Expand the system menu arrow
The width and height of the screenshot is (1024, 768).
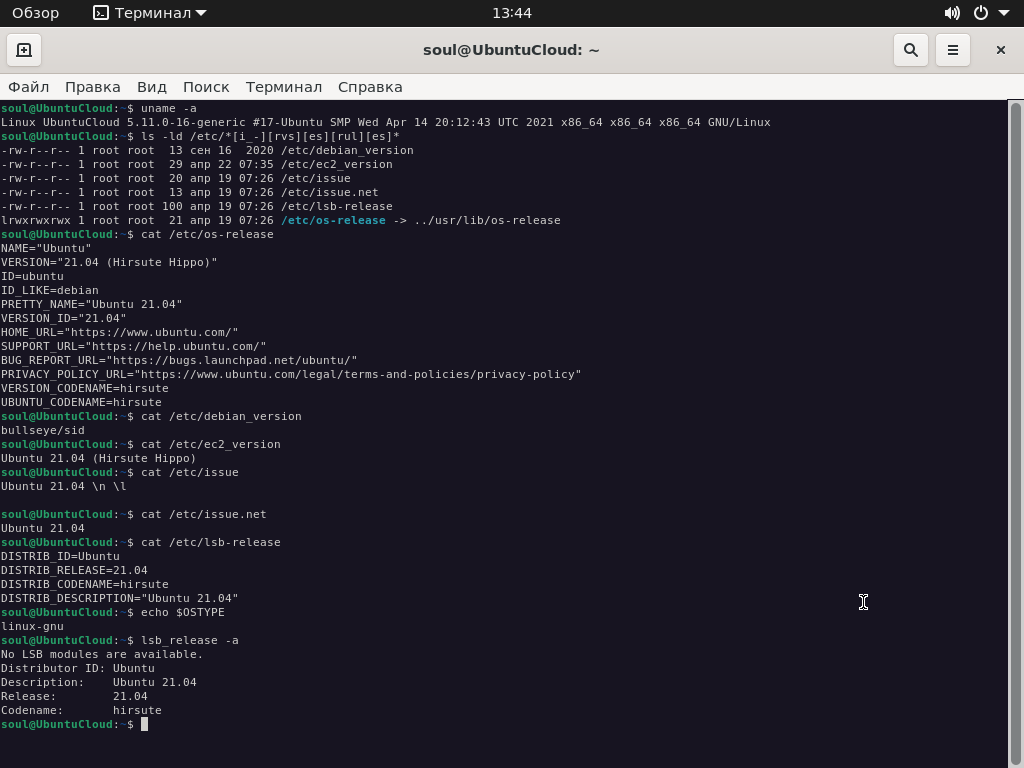point(1004,13)
